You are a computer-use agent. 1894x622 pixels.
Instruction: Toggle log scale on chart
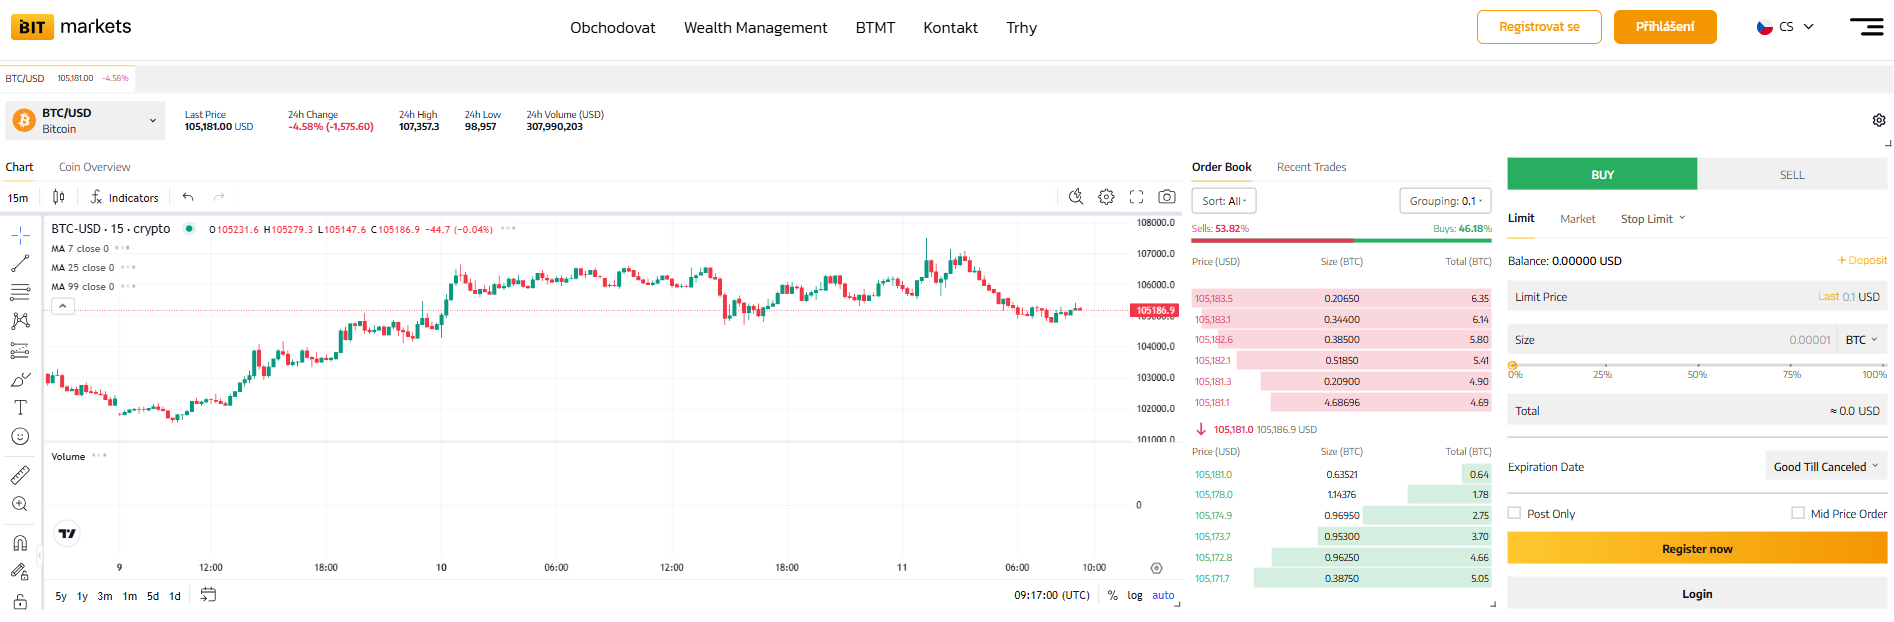(1134, 595)
